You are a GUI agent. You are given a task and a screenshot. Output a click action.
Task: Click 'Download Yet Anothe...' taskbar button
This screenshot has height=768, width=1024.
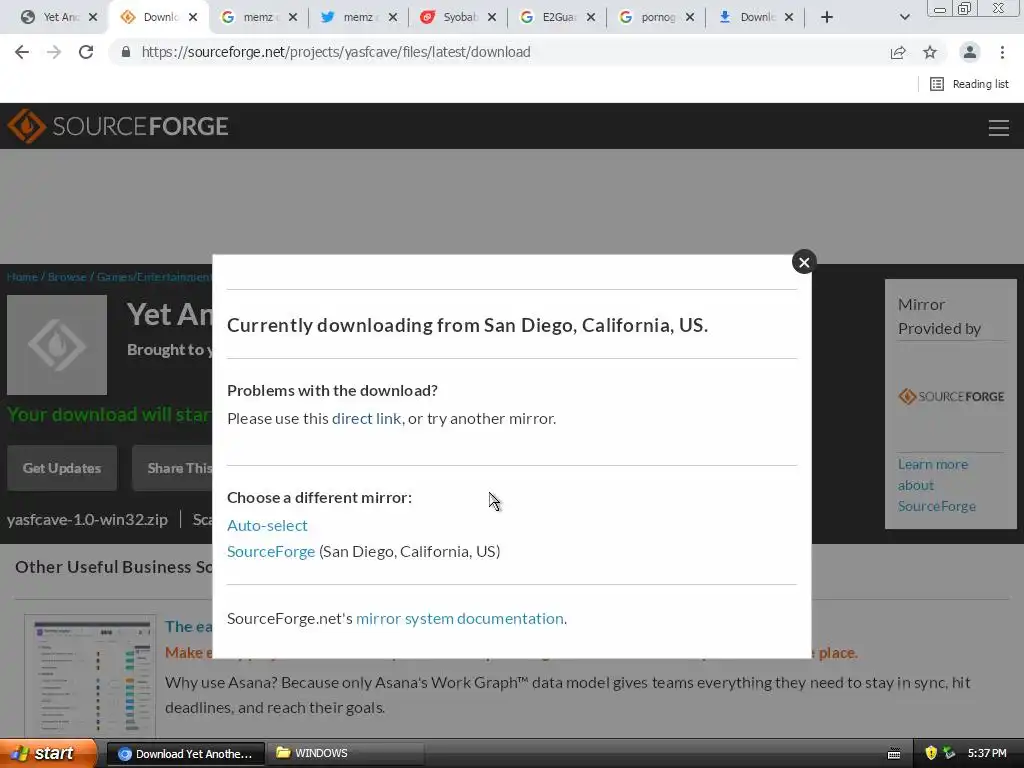coord(185,754)
